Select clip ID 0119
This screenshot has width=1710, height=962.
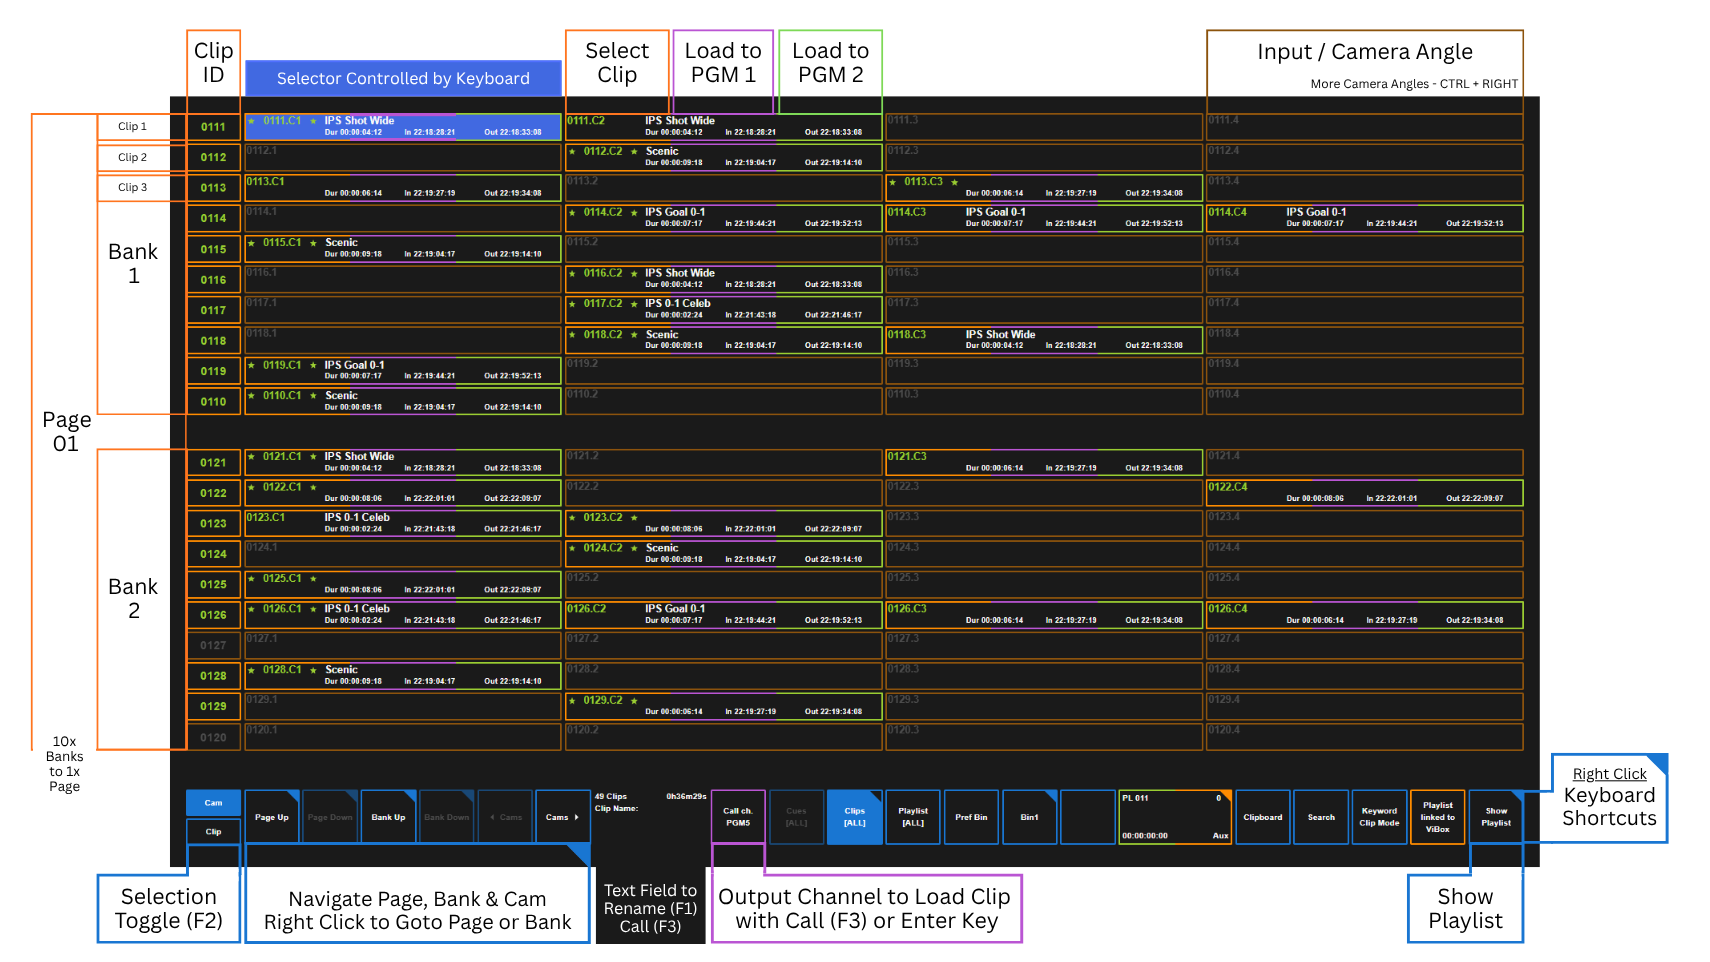213,371
